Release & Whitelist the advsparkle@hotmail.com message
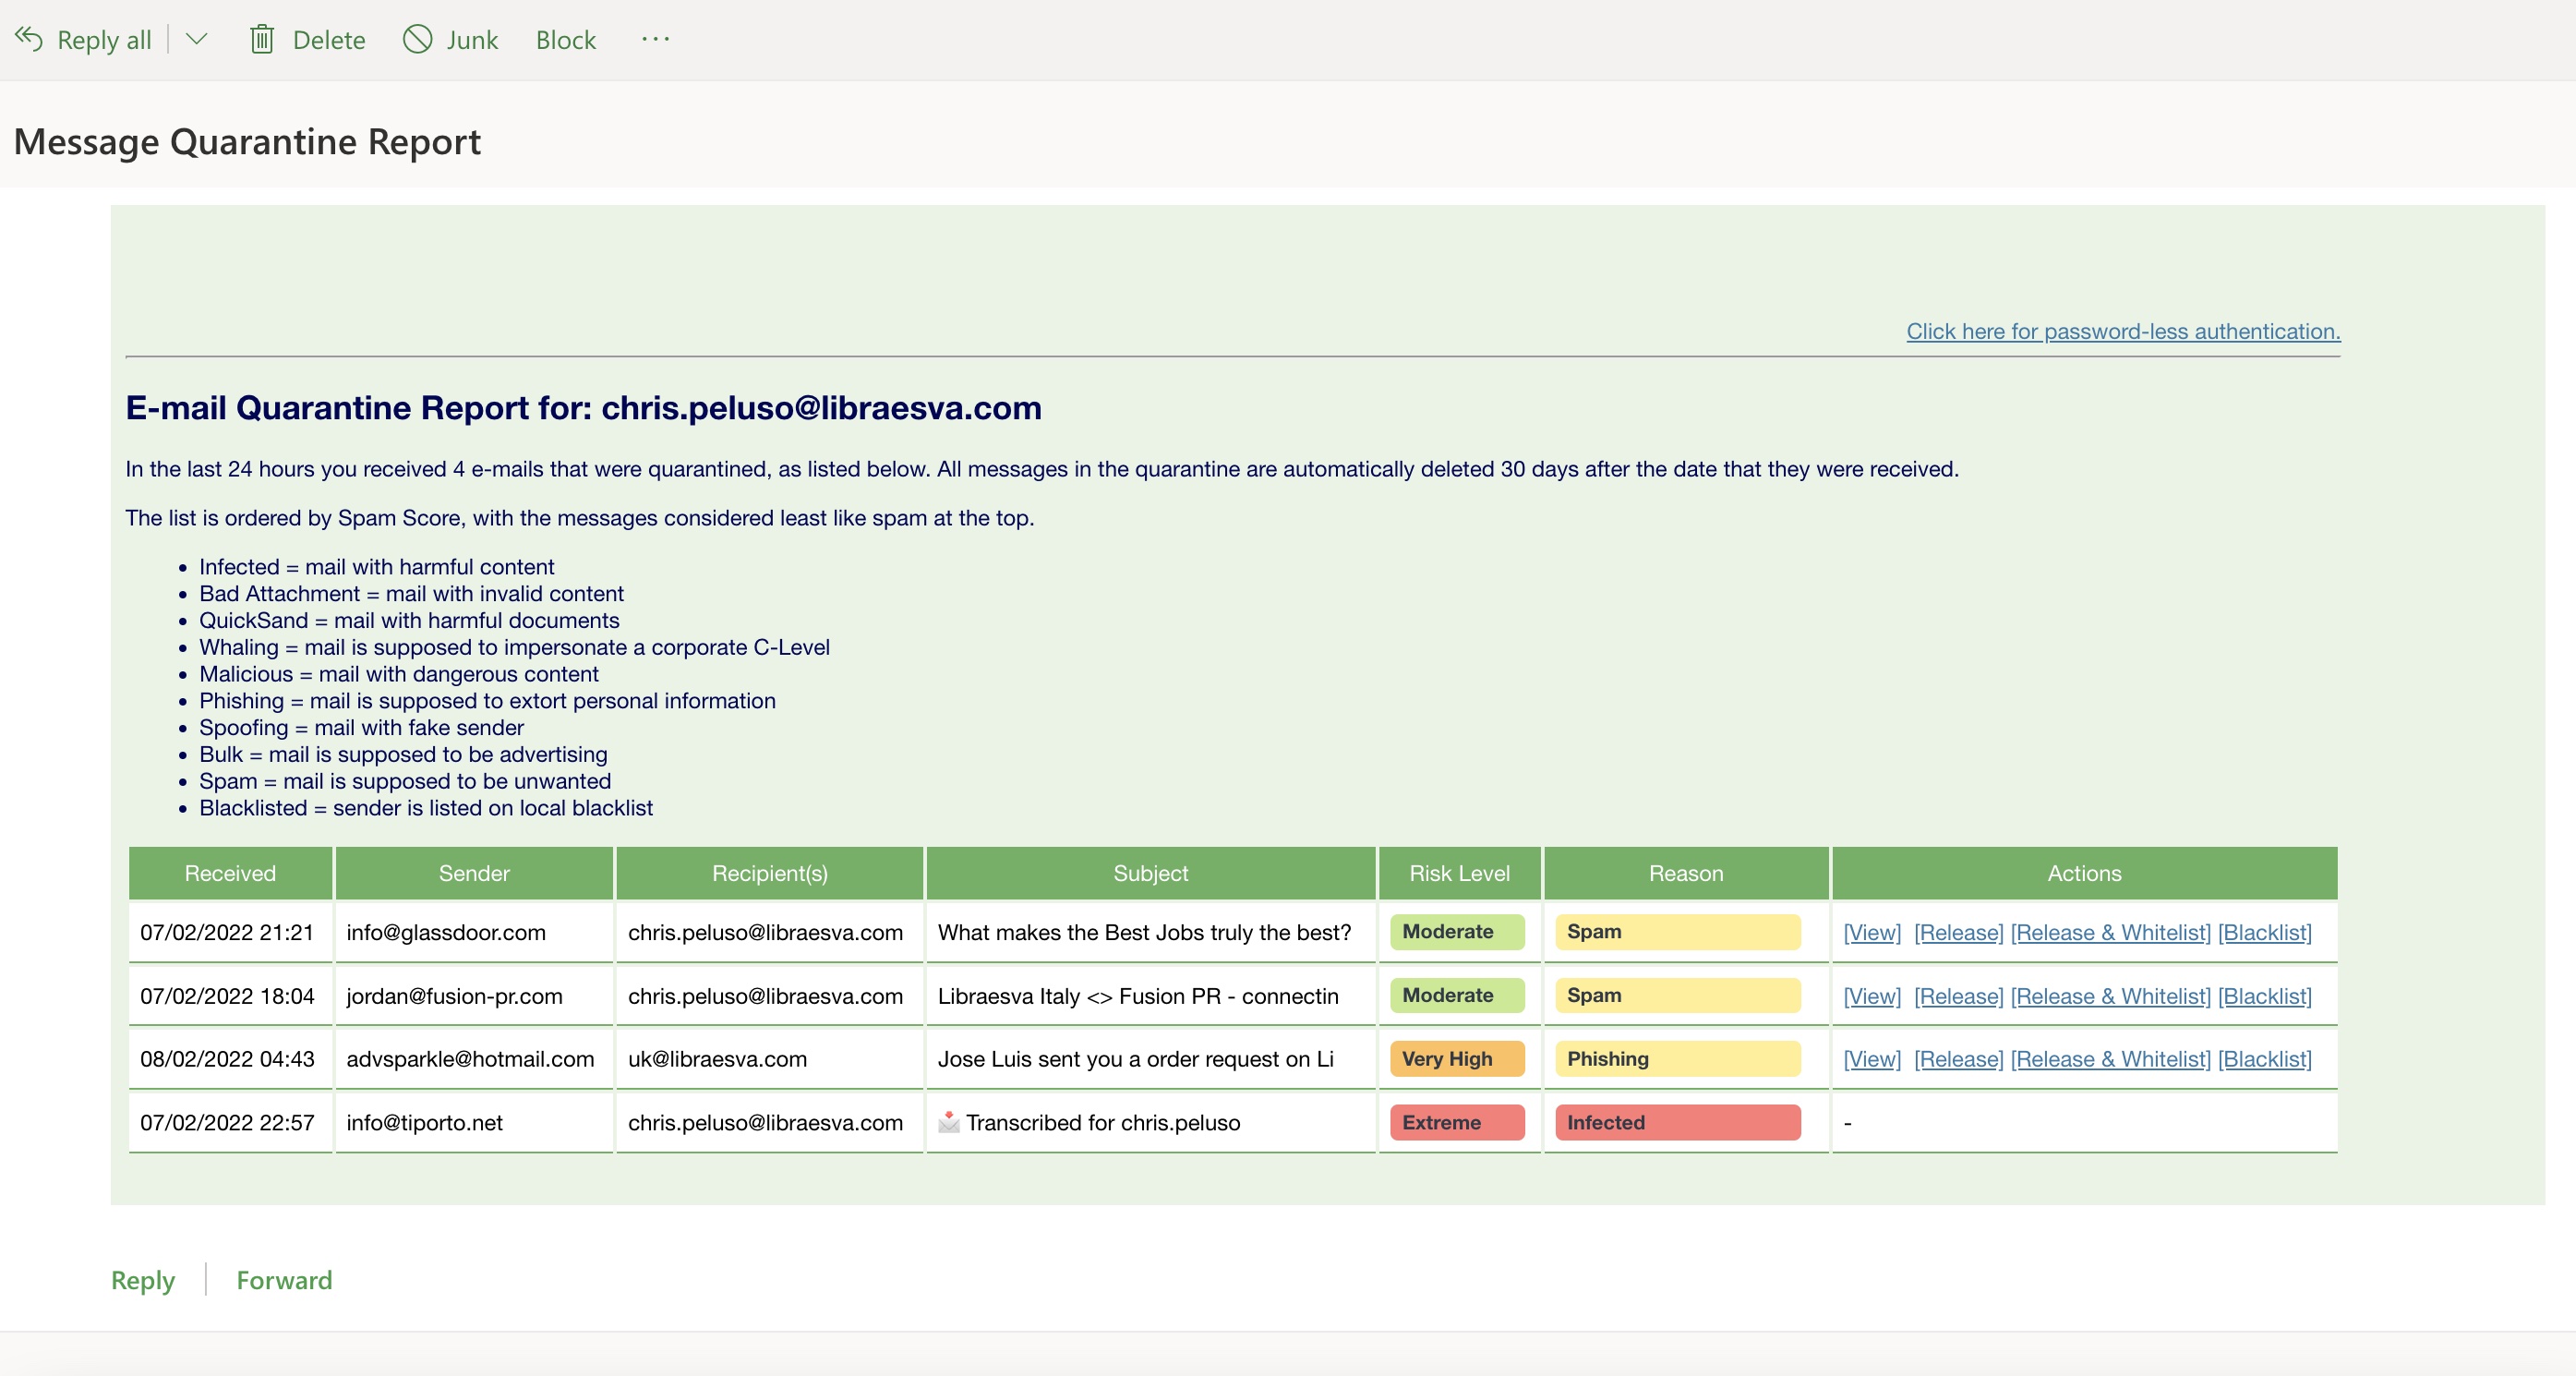2576x1376 pixels. coord(2110,1059)
